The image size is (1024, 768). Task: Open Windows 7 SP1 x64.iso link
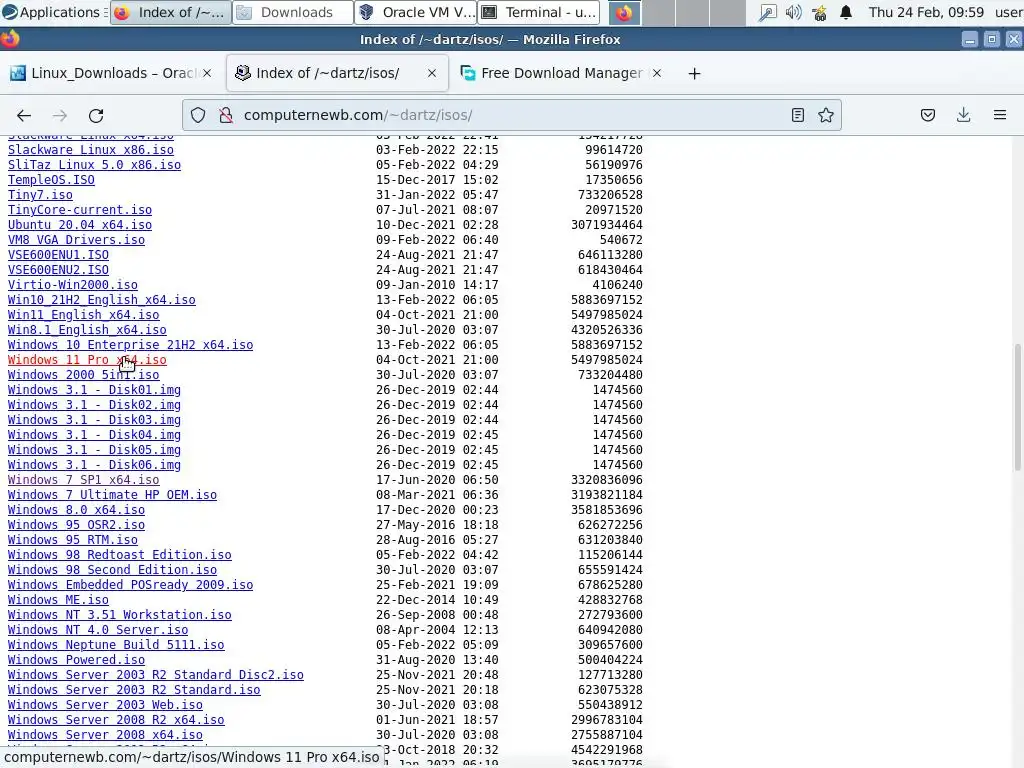[x=84, y=480]
